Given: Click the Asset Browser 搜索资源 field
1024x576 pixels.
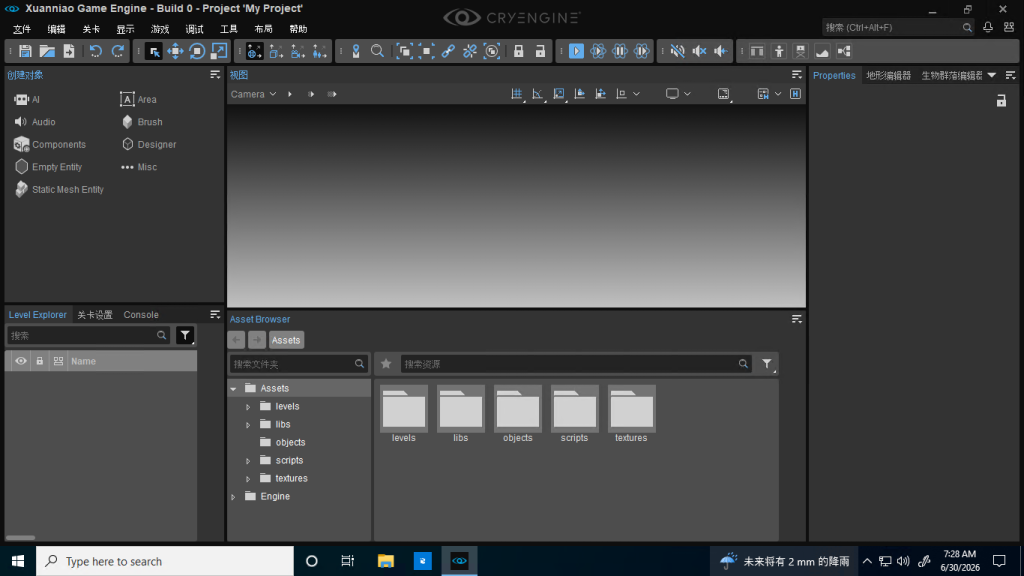Looking at the screenshot, I should 575,364.
